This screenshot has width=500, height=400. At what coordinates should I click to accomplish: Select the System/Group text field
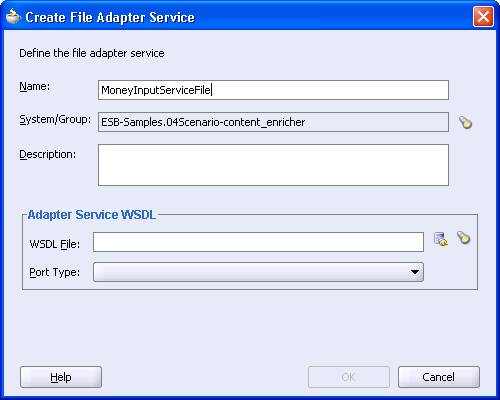pos(273,122)
